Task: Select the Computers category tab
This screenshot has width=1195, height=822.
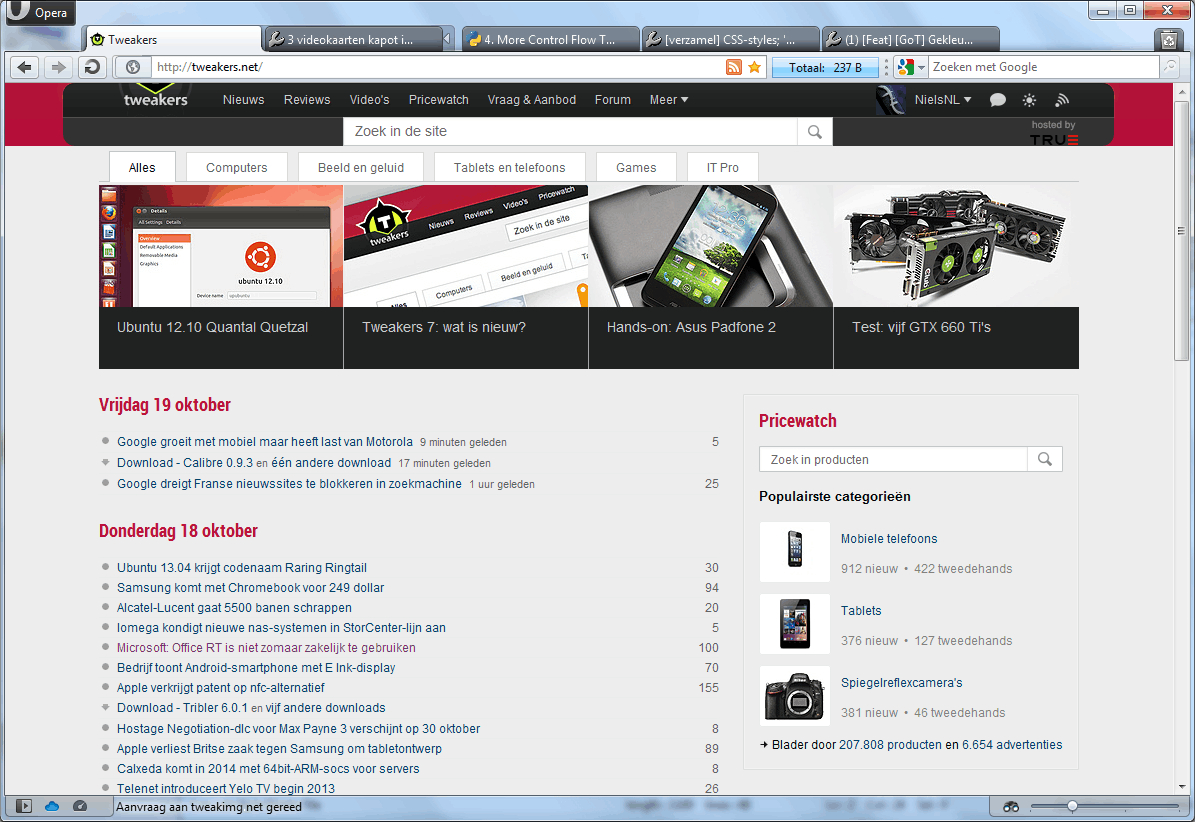Action: coord(236,168)
